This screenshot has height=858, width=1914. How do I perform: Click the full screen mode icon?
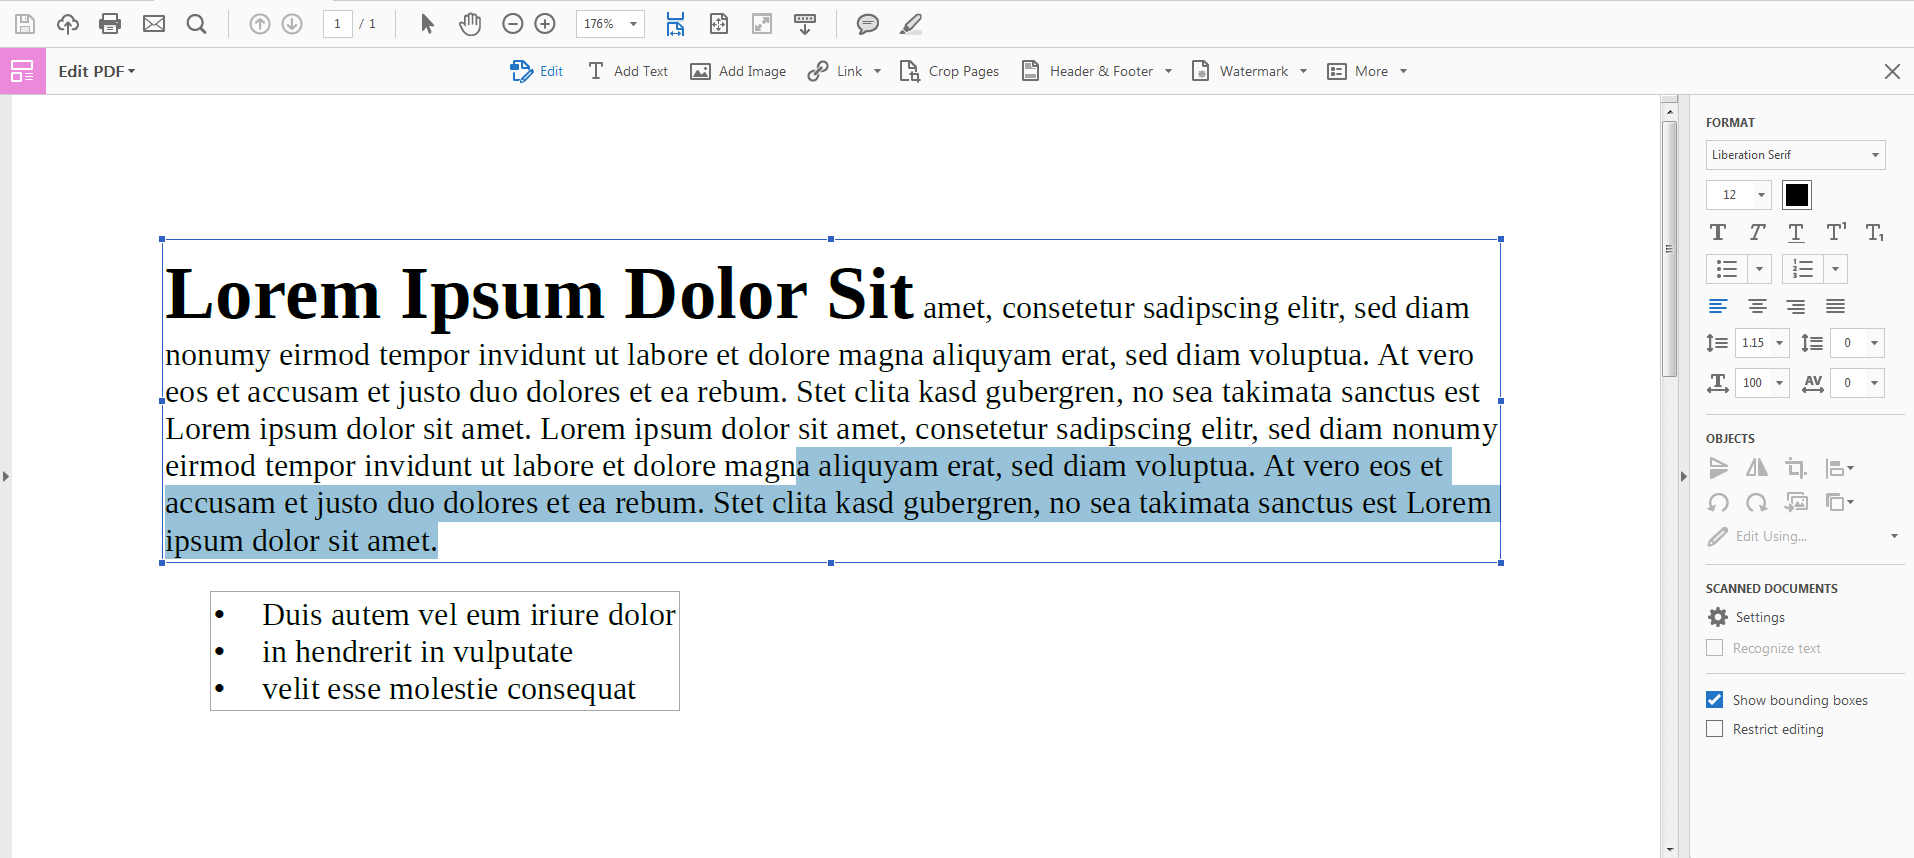tap(762, 24)
